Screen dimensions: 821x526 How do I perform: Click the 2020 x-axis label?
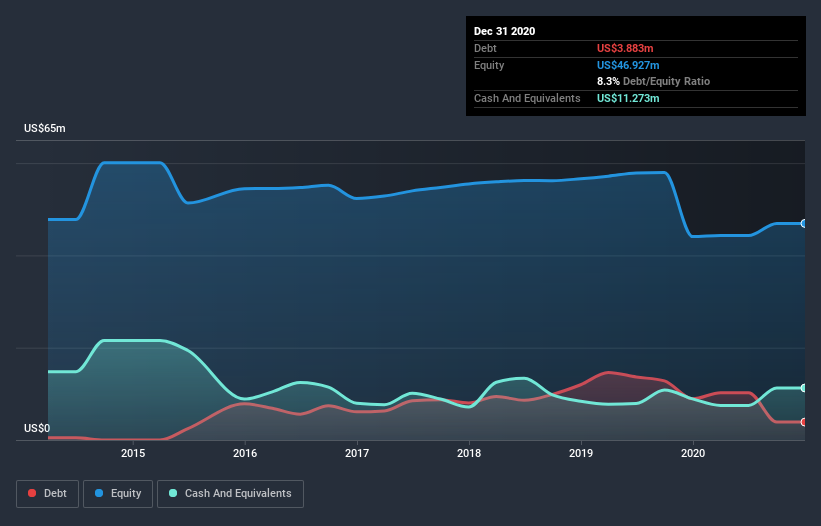(x=693, y=453)
